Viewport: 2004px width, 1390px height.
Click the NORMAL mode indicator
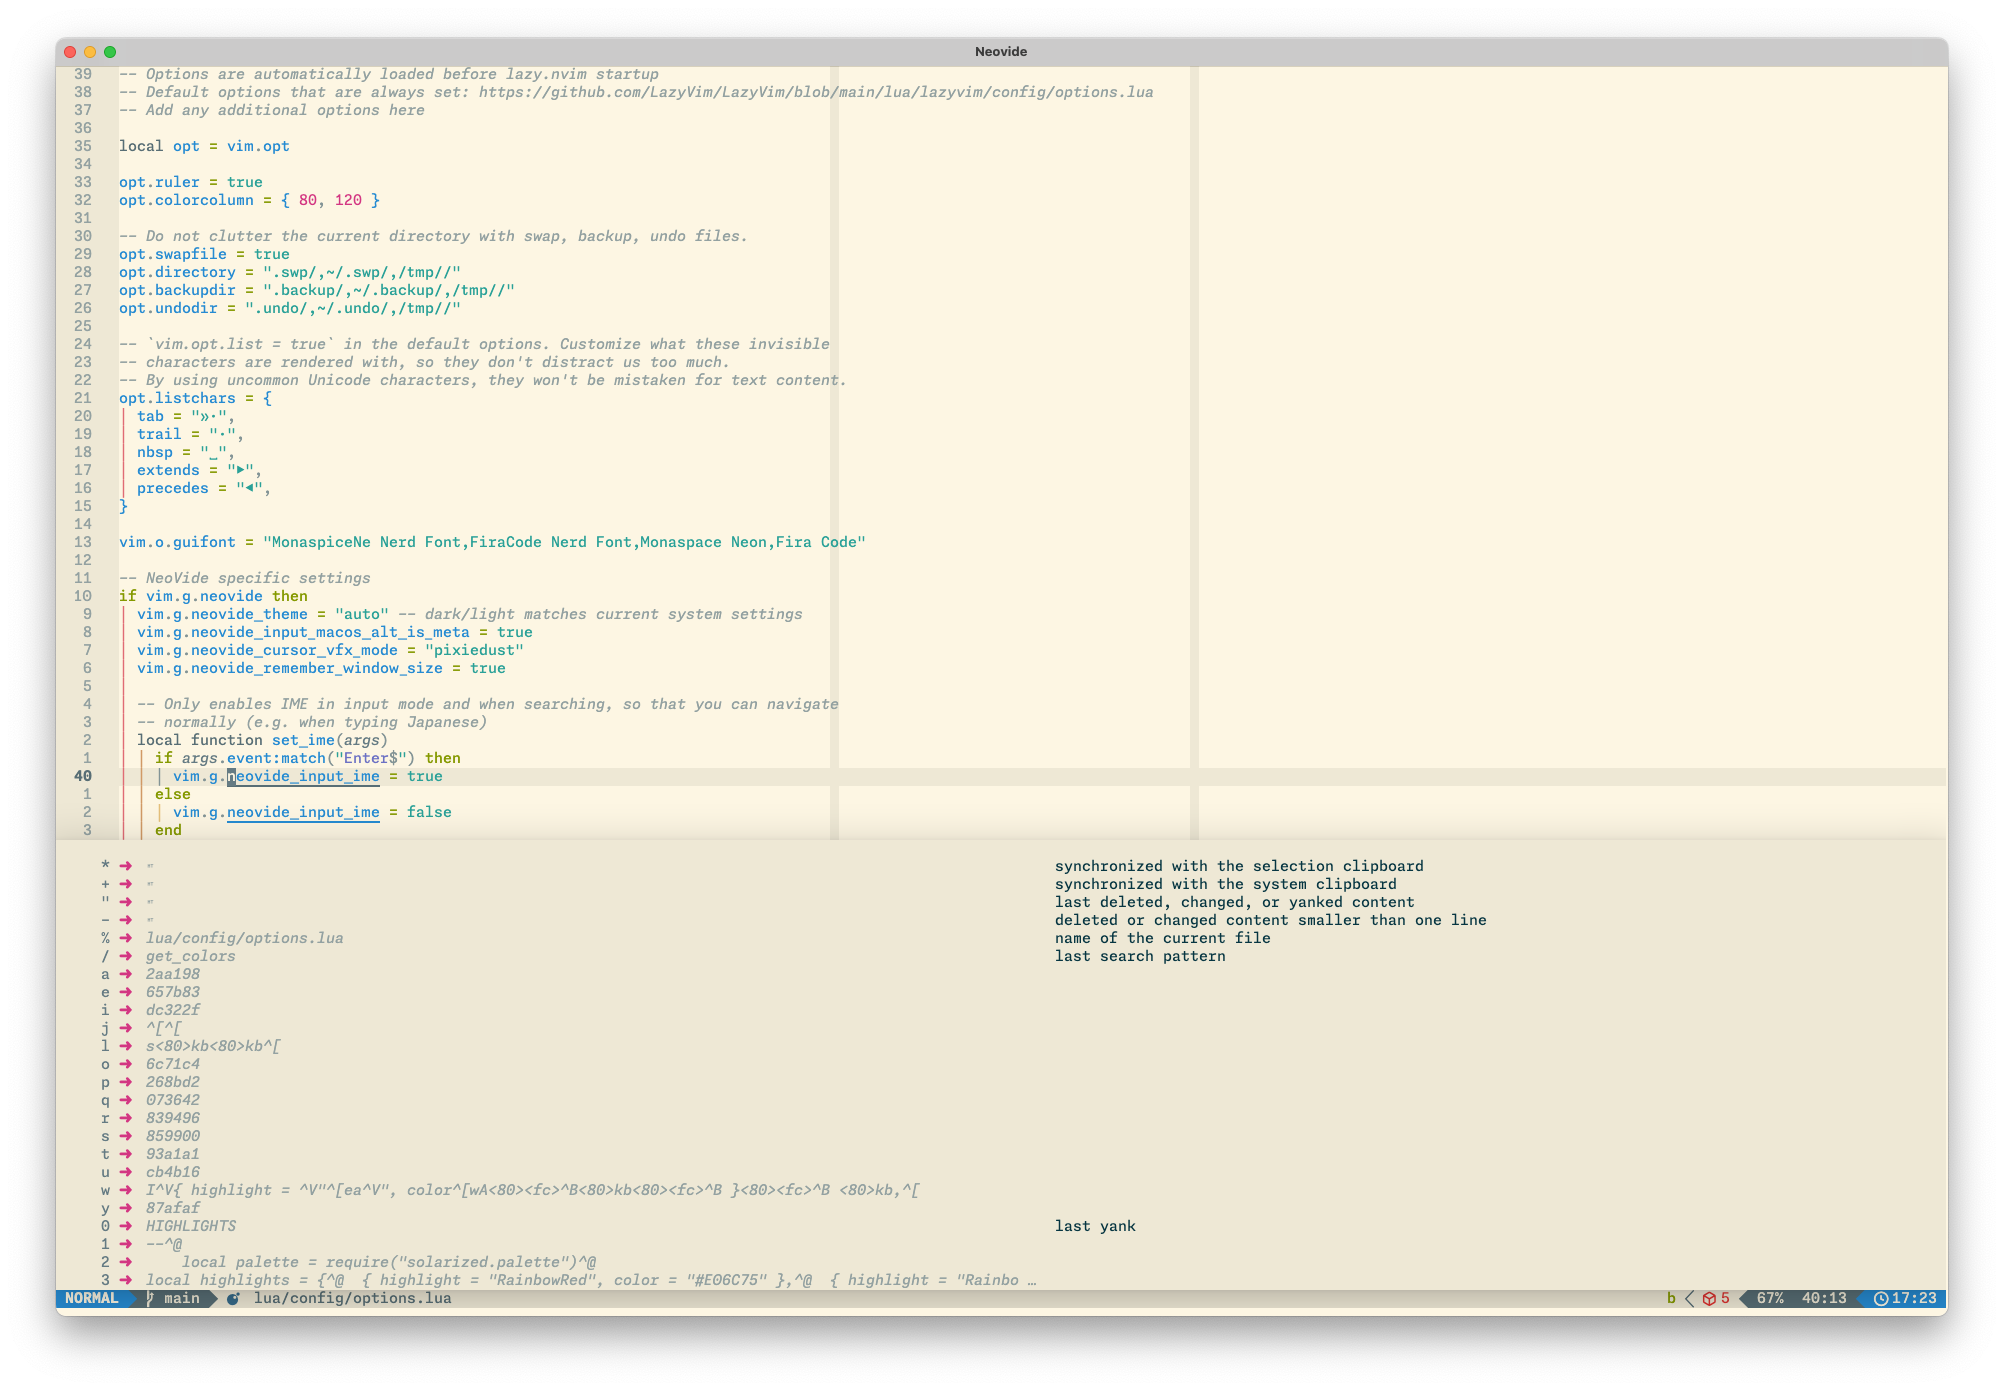(91, 1298)
